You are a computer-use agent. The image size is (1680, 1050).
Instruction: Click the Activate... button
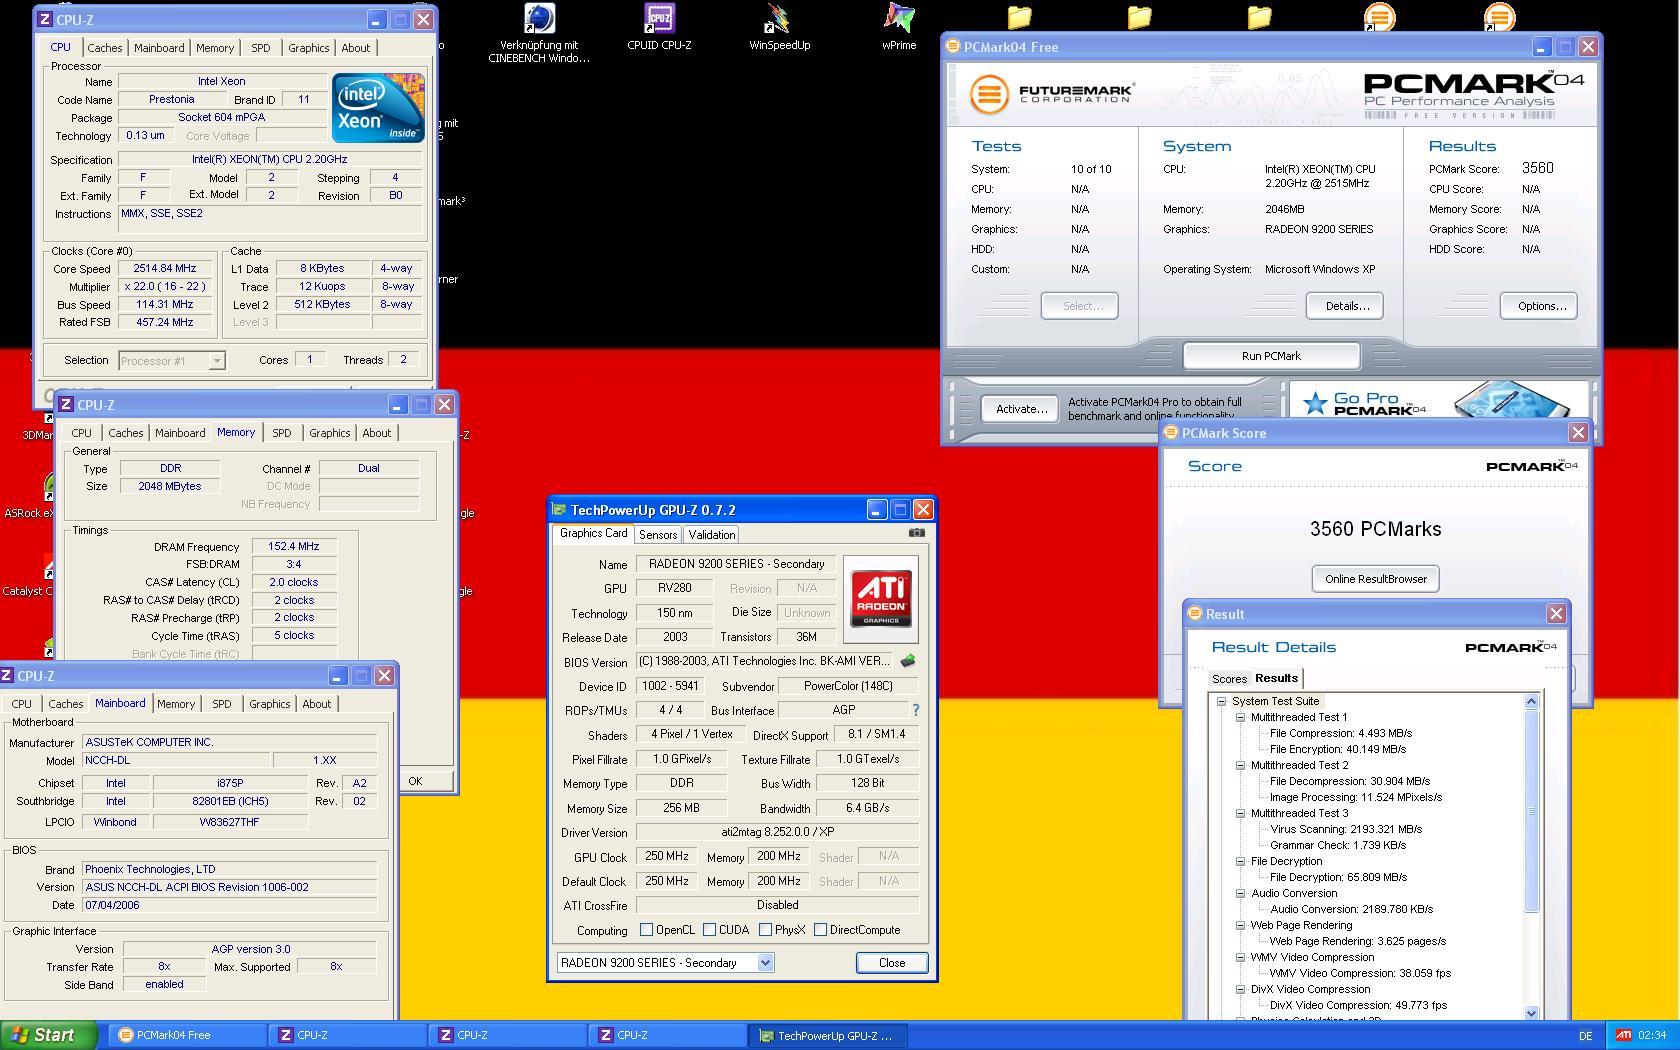tap(1021, 409)
